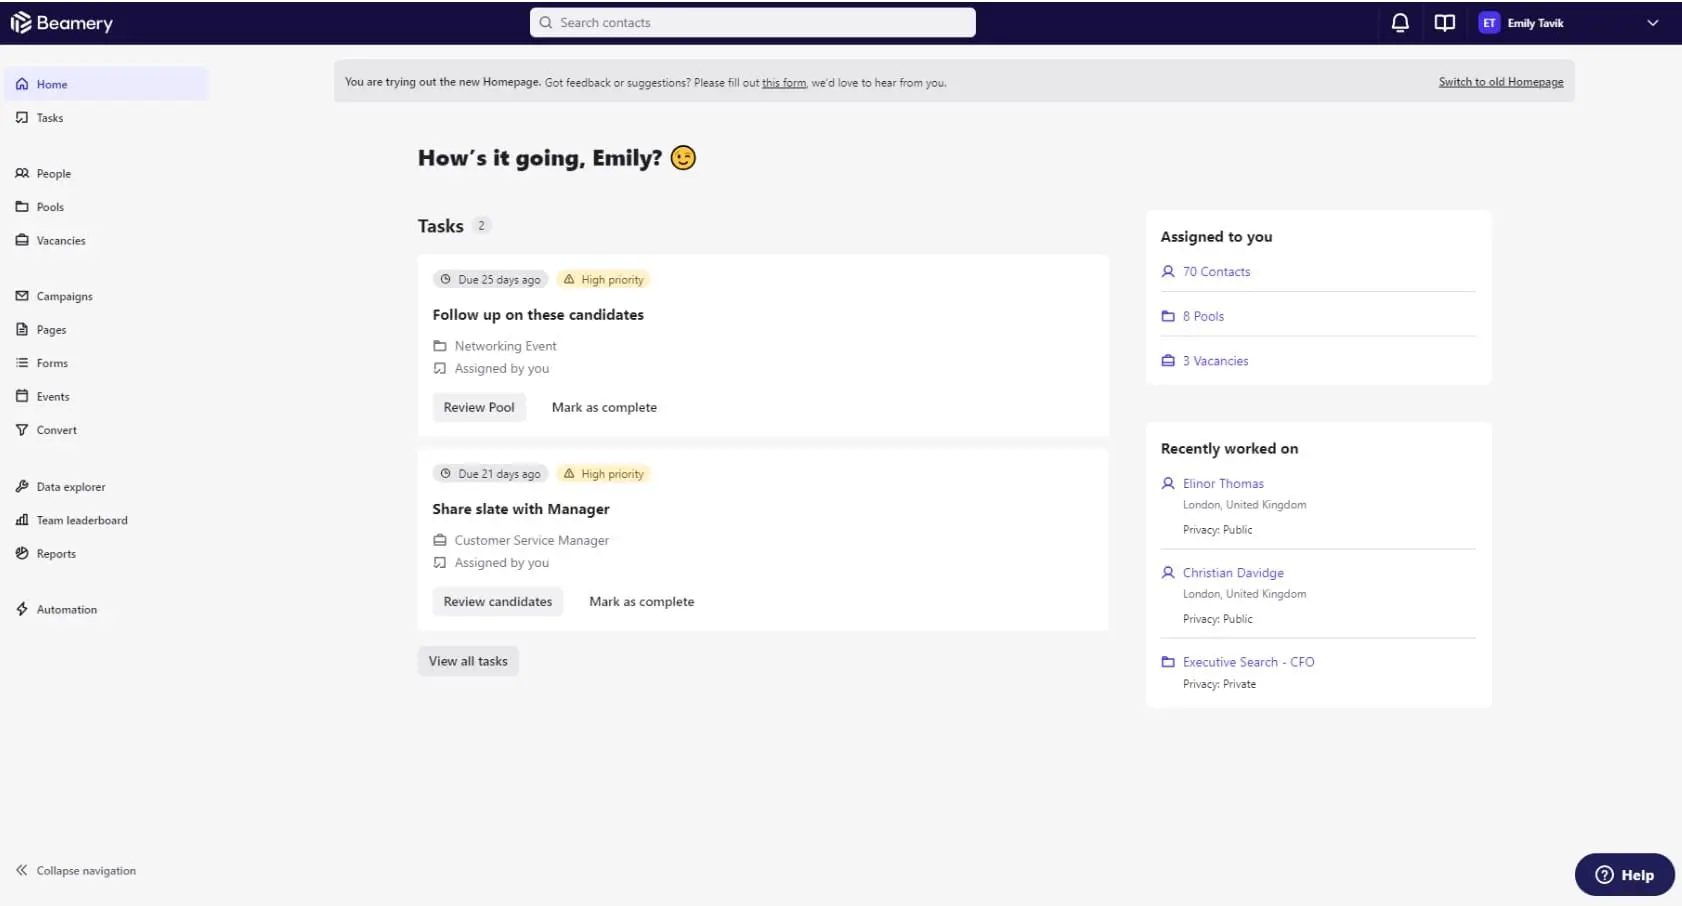The image size is (1682, 906).
Task: Open the Convert section
Action: 56,430
